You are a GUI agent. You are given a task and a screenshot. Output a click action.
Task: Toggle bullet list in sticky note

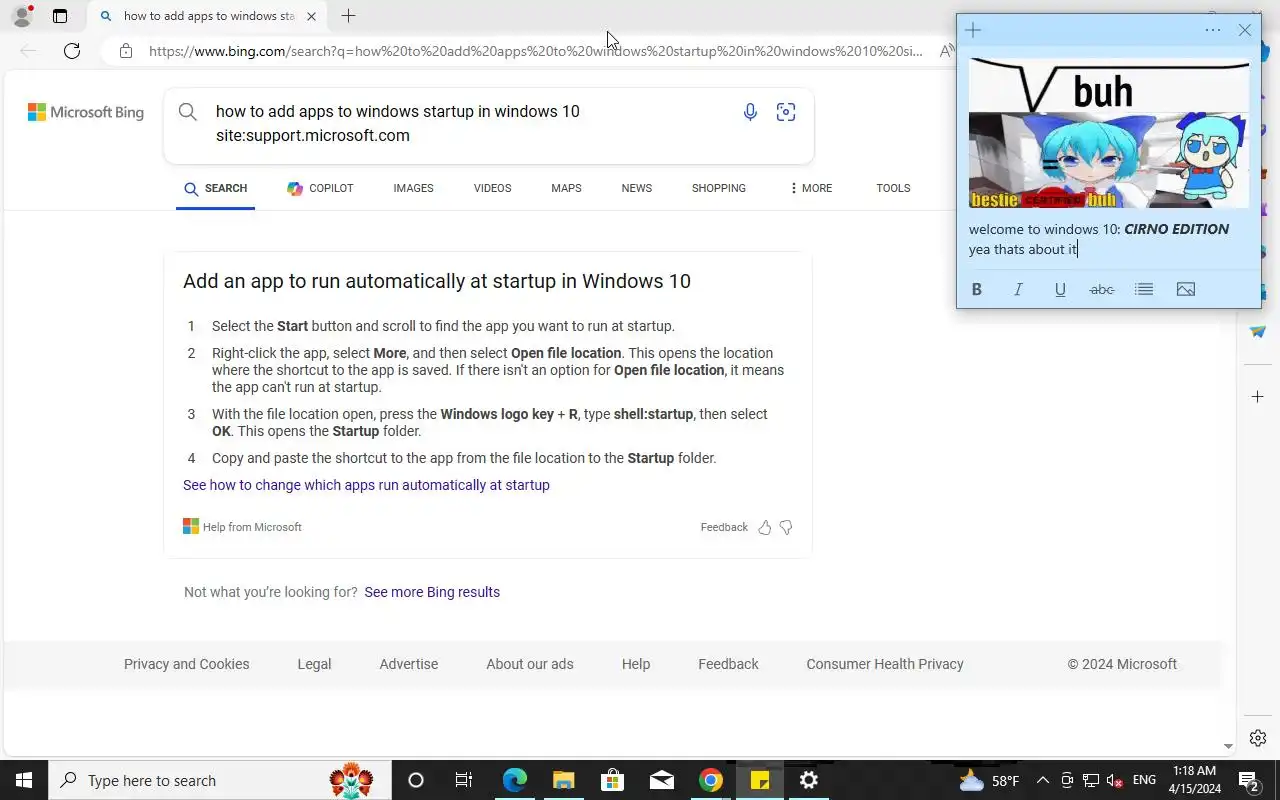pos(1144,289)
